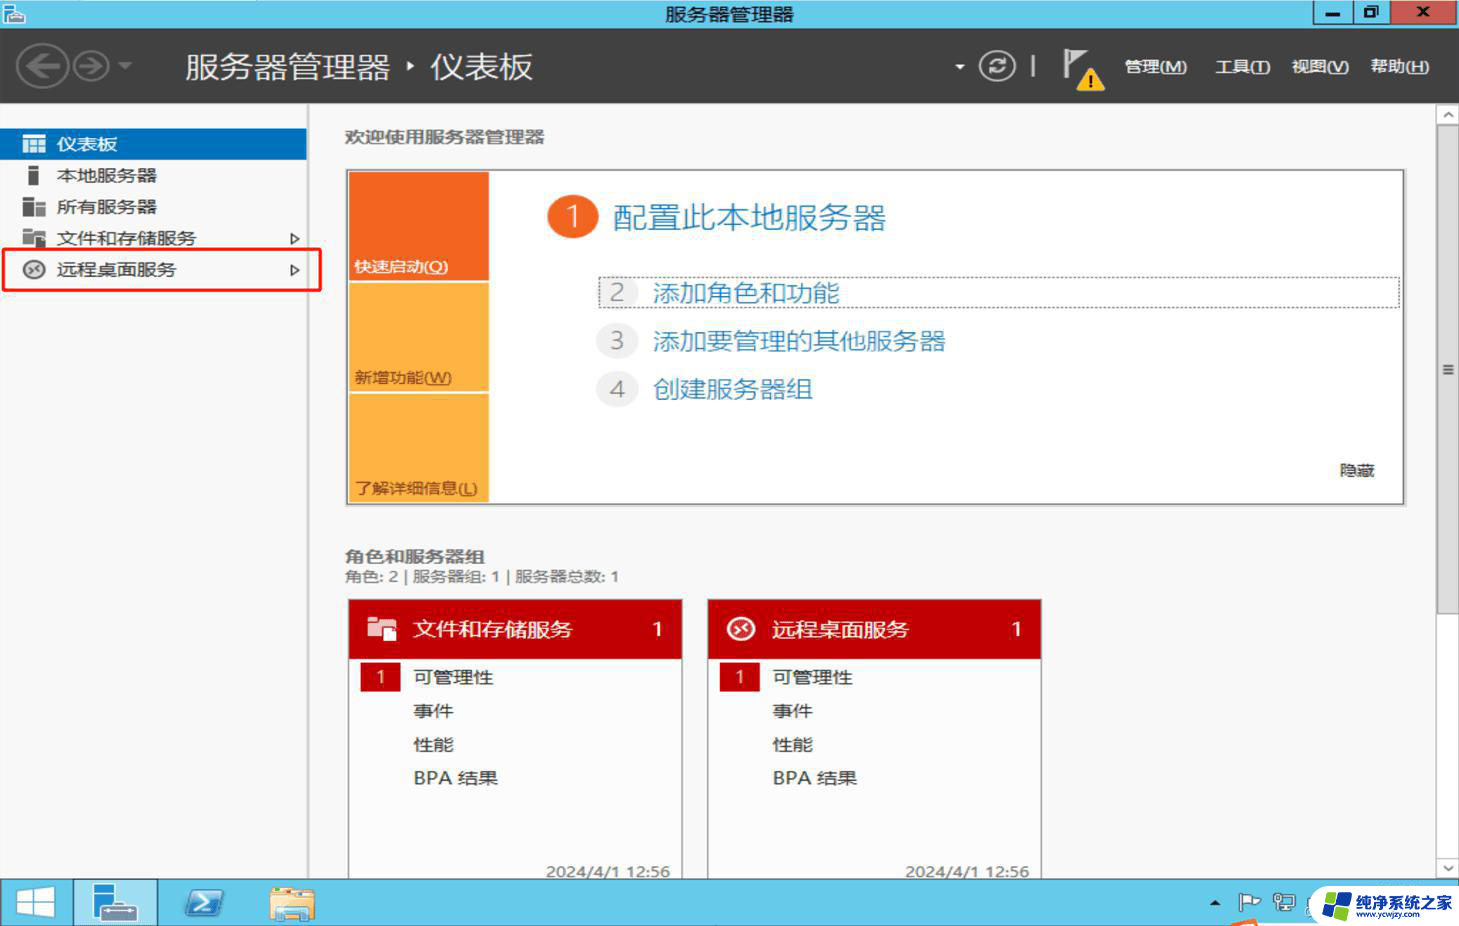Screen dimensions: 1459x926
Task: Click the 远程桌面服务 tile icon
Action: point(741,629)
